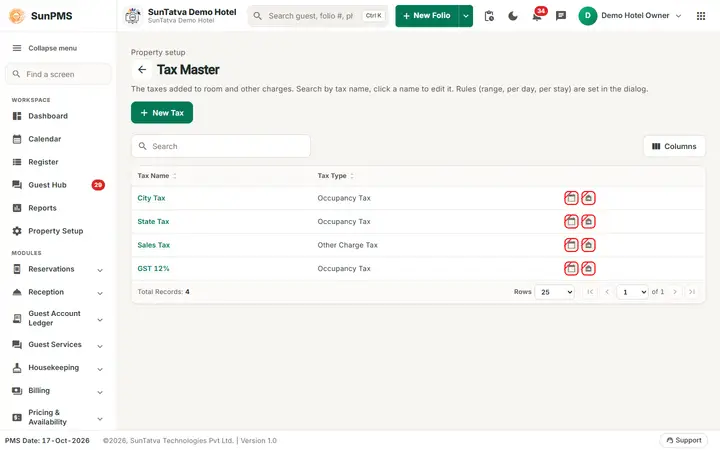
Task: Open Guest Hub from the sidebar
Action: [58, 185]
